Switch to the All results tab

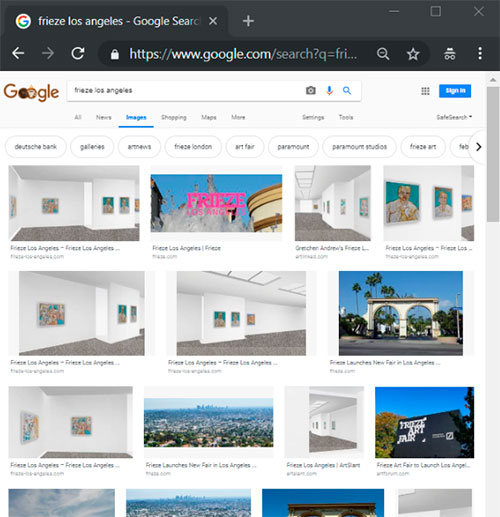78,117
